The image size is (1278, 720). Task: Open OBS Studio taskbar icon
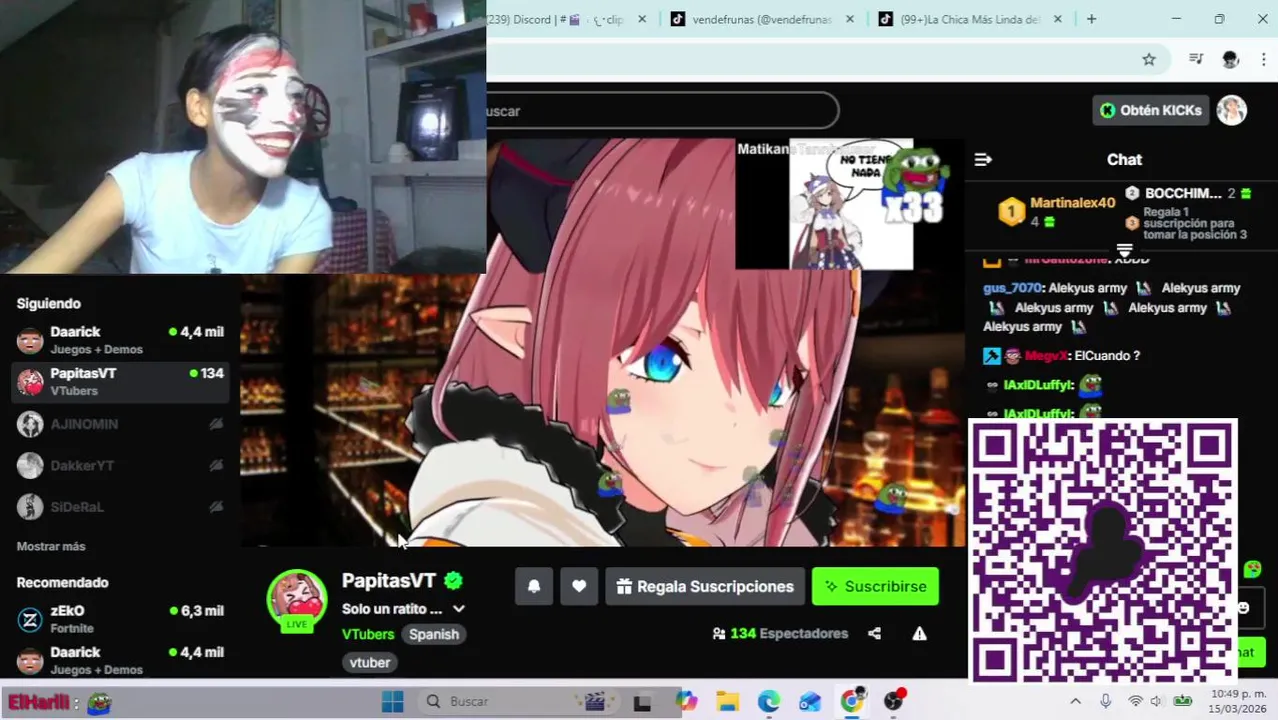[894, 701]
